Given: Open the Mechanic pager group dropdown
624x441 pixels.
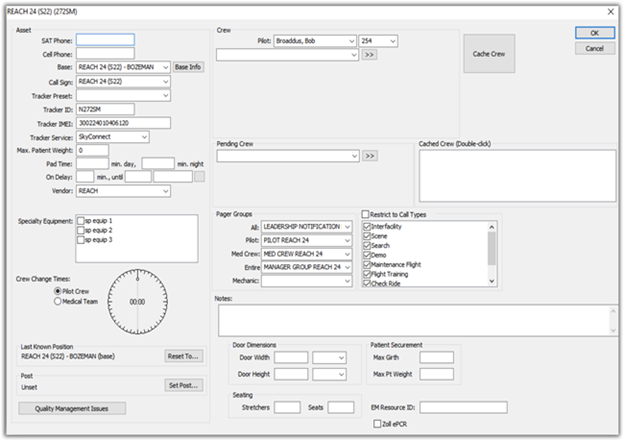Looking at the screenshot, I should pyautogui.click(x=306, y=281).
